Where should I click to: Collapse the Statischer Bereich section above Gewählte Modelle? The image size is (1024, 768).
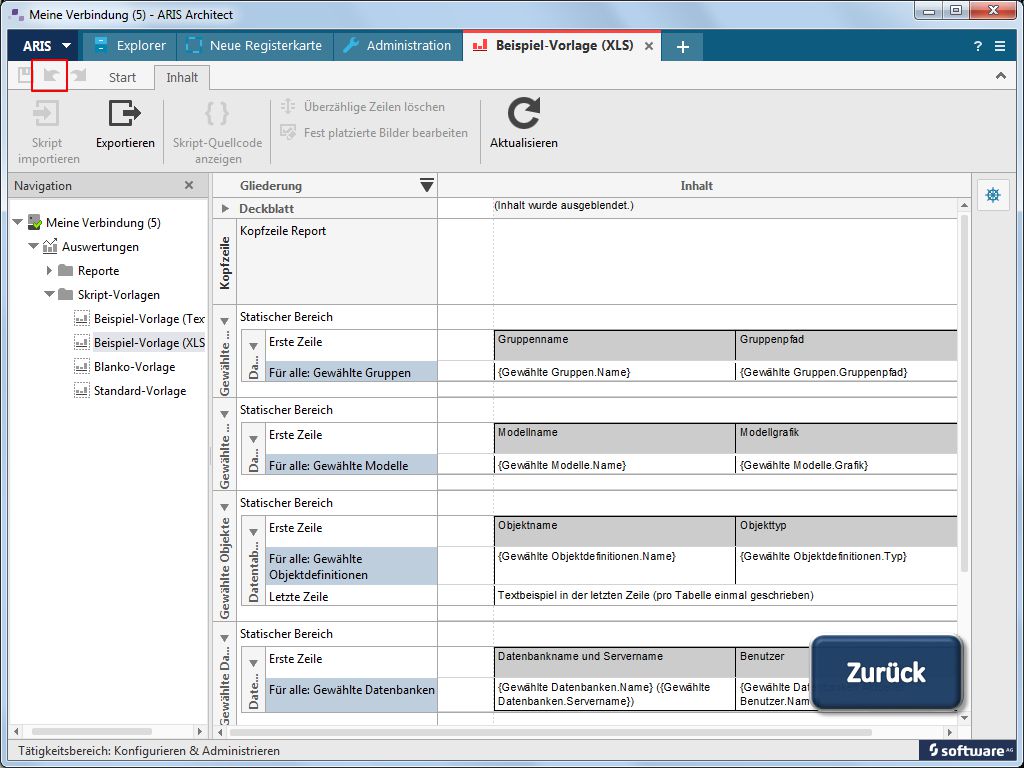point(225,413)
